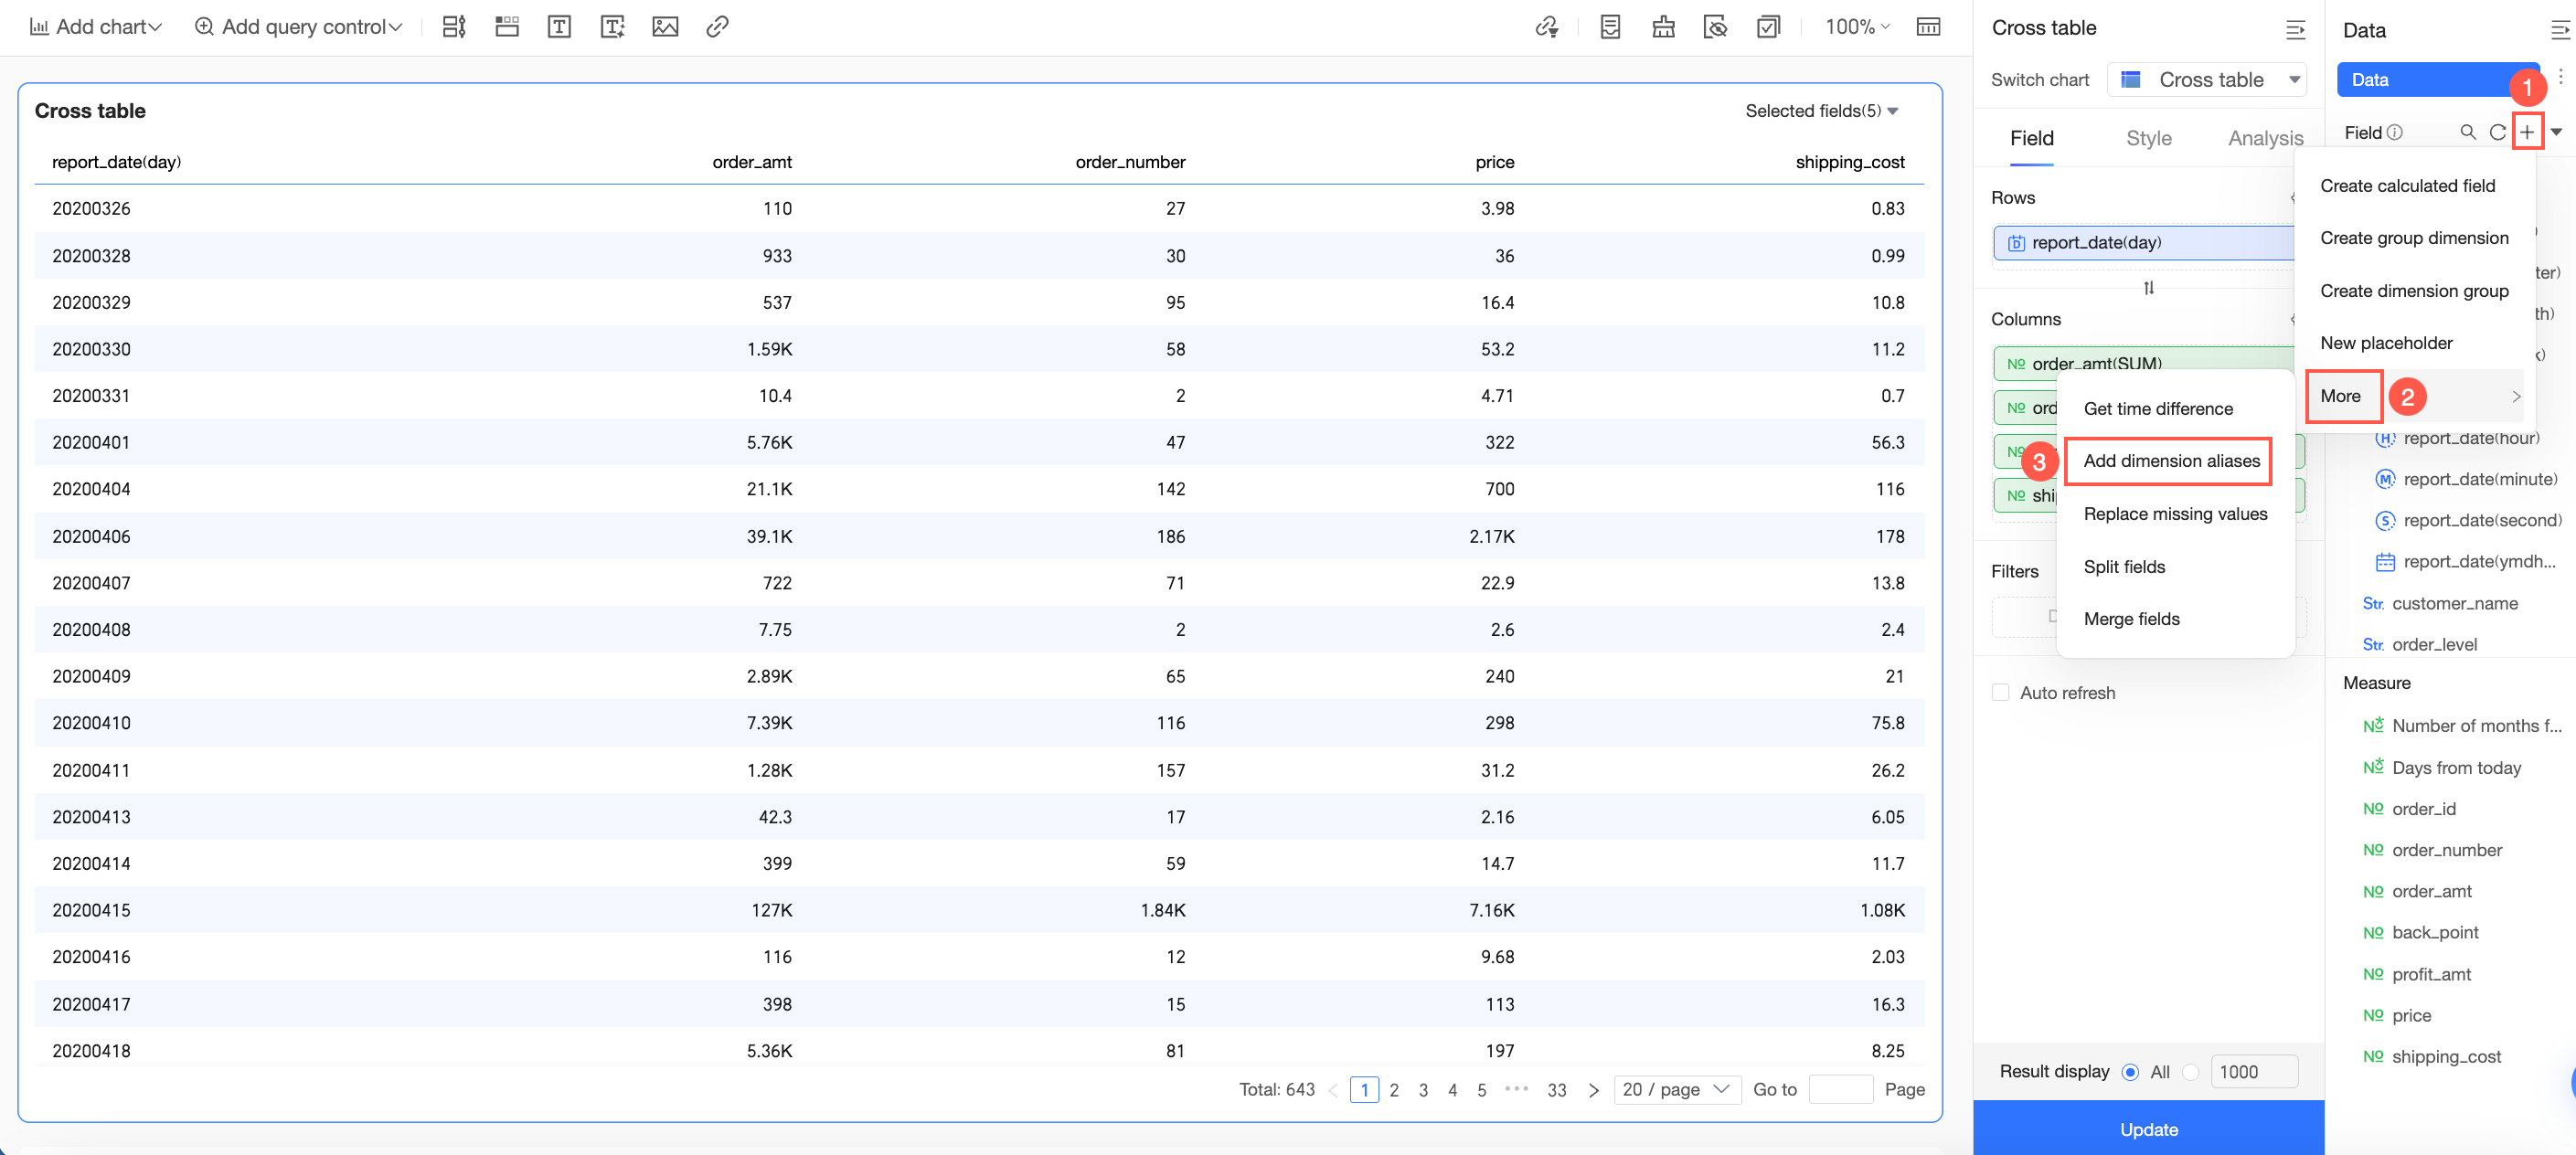Switch to the Style tab
Viewport: 2576px width, 1155px height.
[2148, 138]
